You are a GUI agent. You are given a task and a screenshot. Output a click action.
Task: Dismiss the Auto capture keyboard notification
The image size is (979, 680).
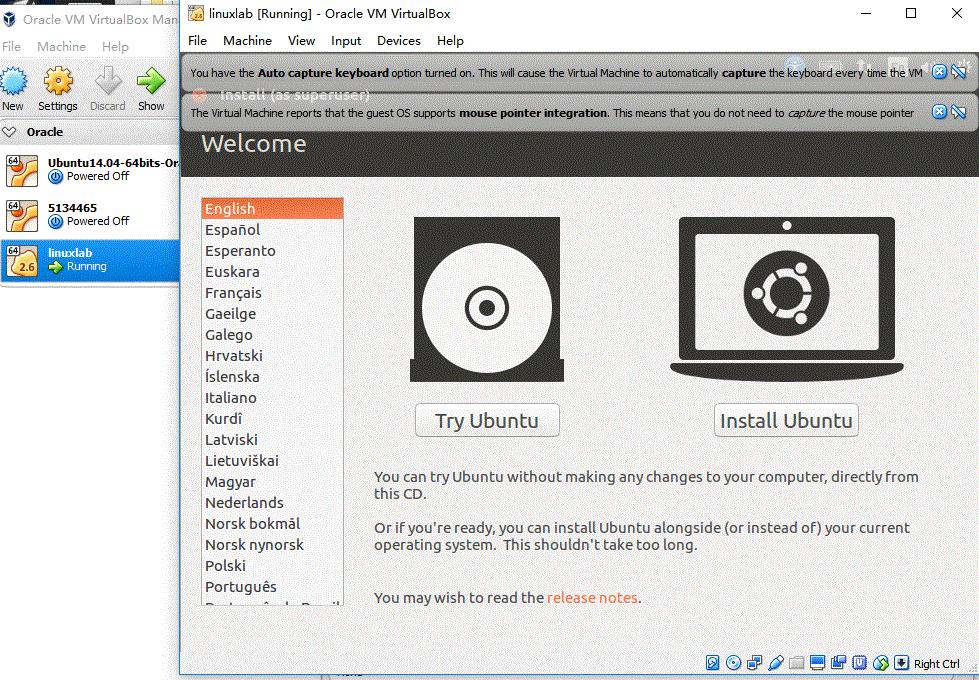click(x=939, y=72)
